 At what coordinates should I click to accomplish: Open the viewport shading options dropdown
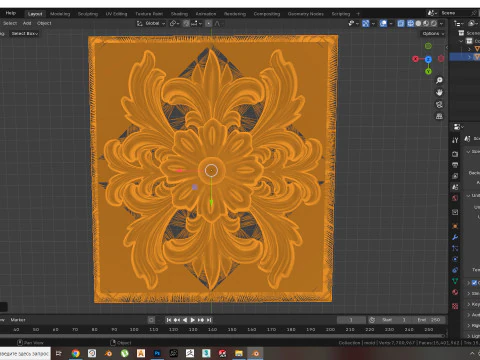pyautogui.click(x=441, y=23)
